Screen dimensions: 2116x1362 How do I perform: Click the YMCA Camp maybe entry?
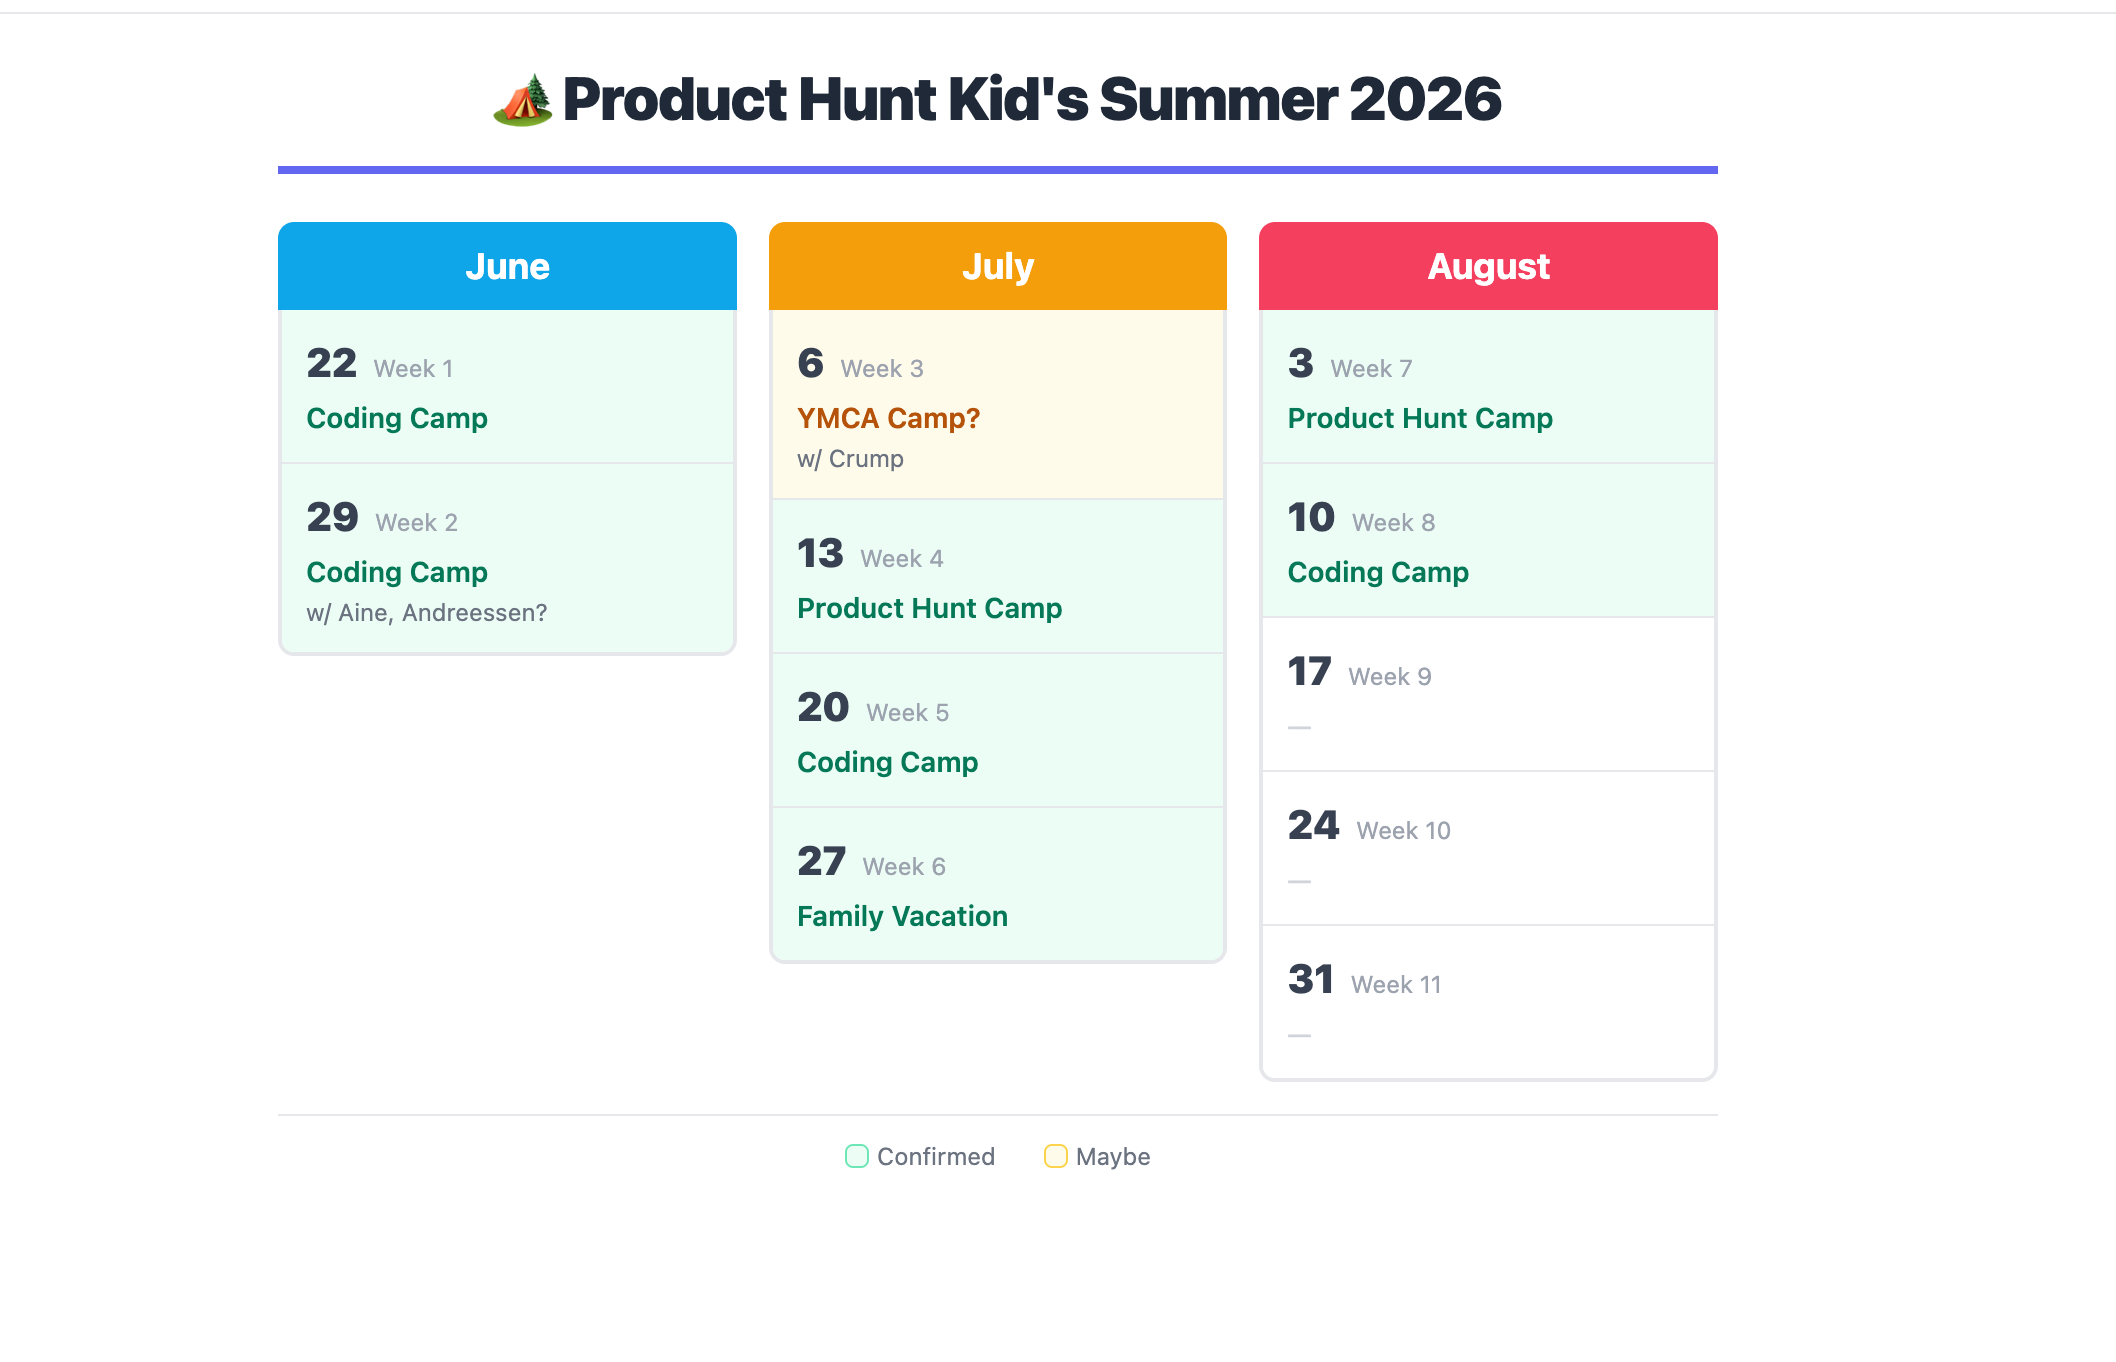click(x=888, y=418)
